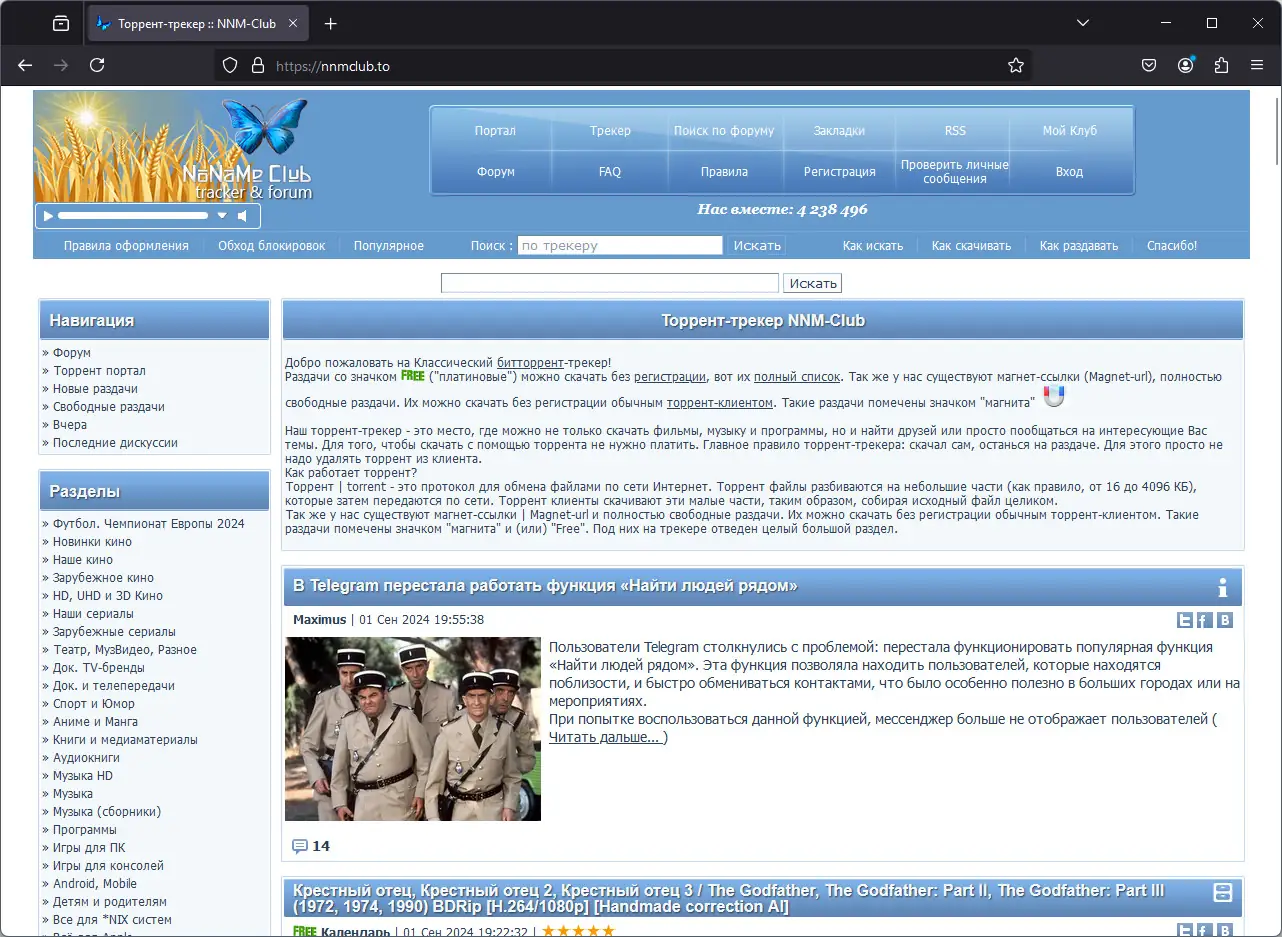This screenshot has width=1282, height=937.
Task: Open the Портал menu item
Action: tap(495, 131)
